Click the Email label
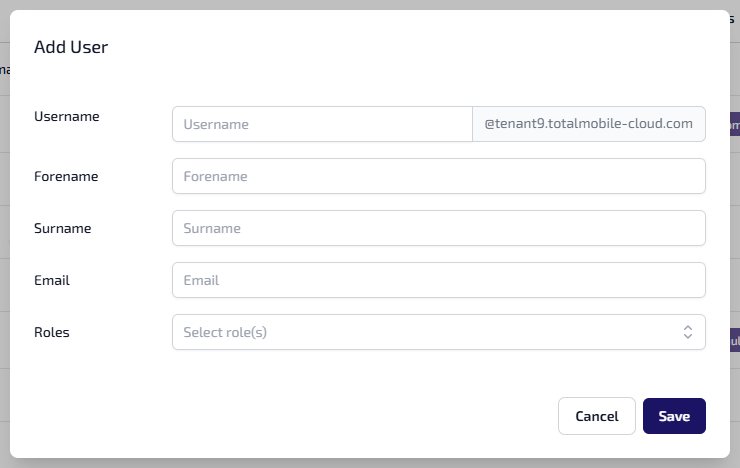This screenshot has height=468, width=740. tap(52, 280)
